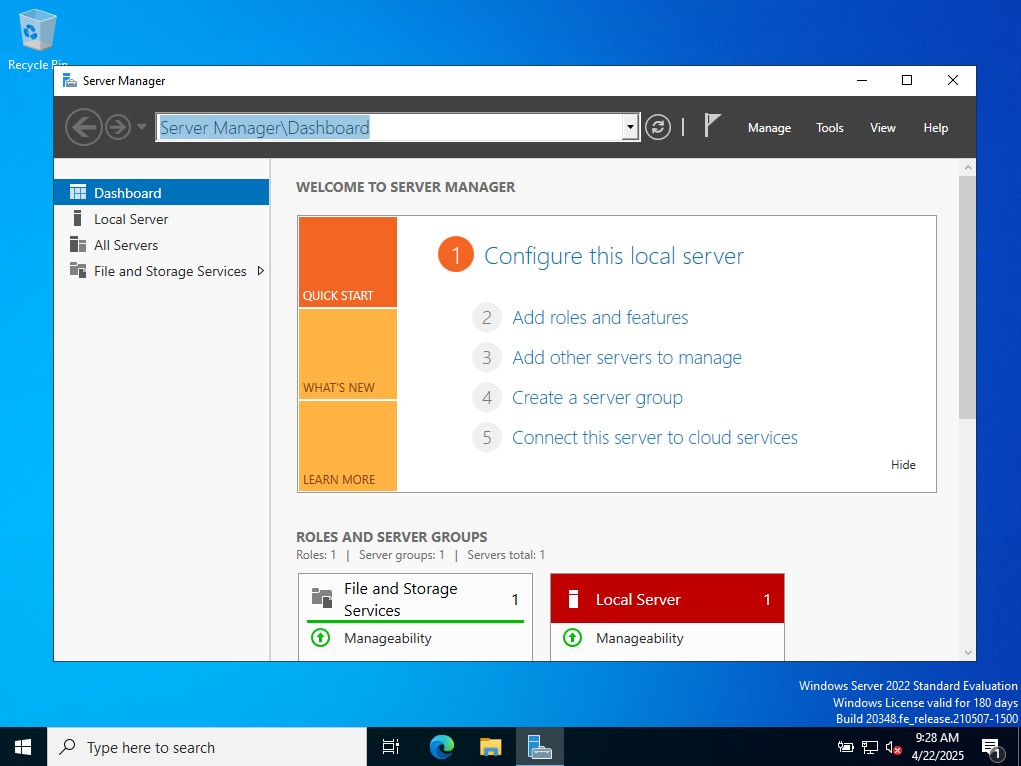Click the dashboard scrollbar up arrow
This screenshot has width=1021, height=766.
tap(968, 167)
